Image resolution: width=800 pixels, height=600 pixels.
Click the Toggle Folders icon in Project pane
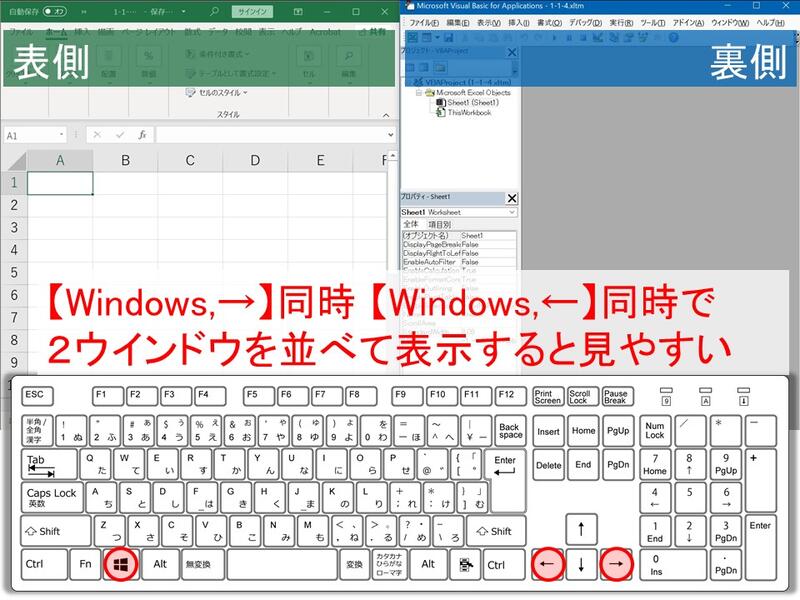coord(441,67)
